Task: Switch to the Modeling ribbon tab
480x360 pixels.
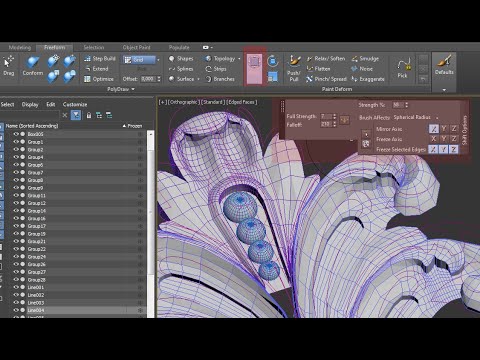Action: 20,47
